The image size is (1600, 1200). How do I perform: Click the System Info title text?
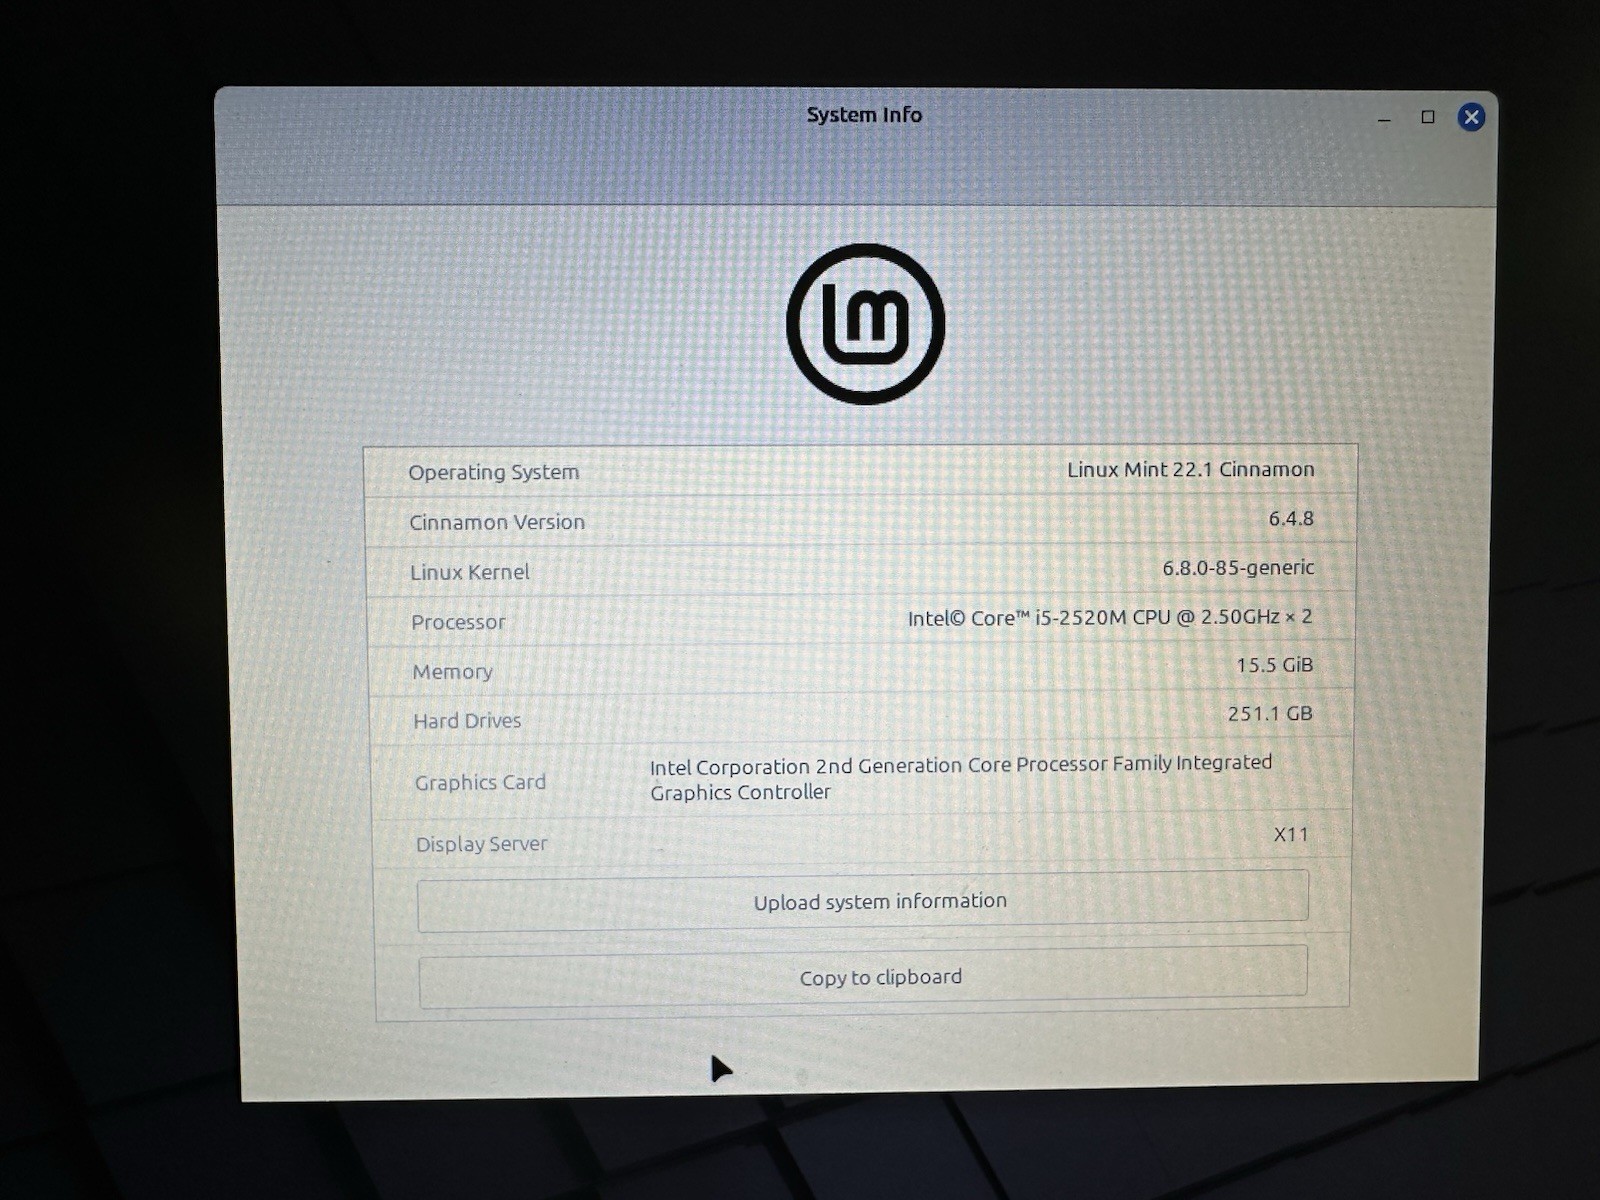(x=864, y=115)
